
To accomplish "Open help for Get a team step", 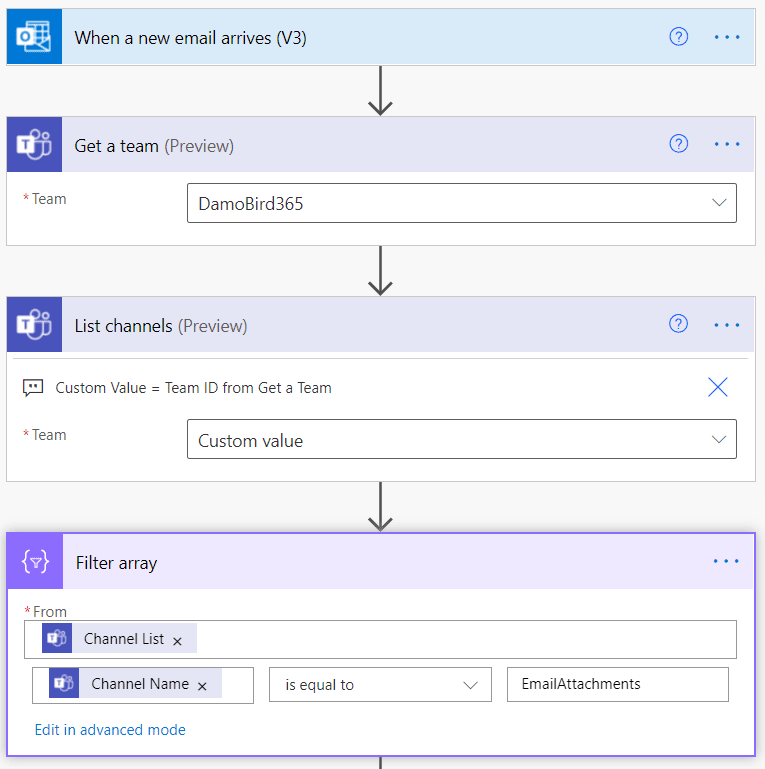I will tap(679, 144).
